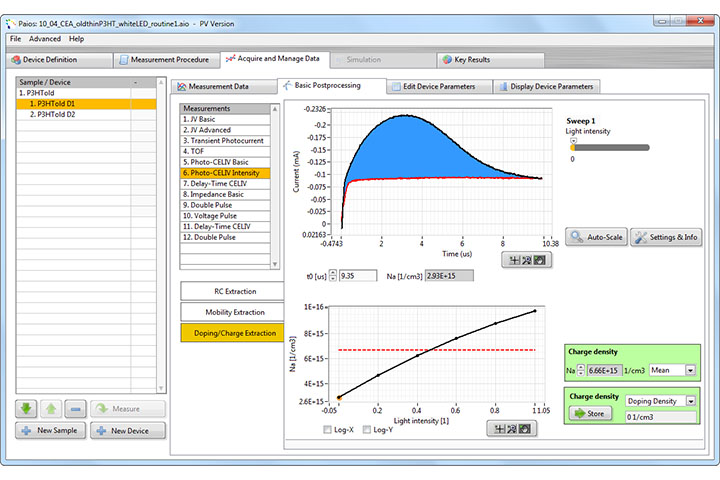Select measurement 4. TOF
The height and width of the screenshot is (480, 720).
pos(225,151)
